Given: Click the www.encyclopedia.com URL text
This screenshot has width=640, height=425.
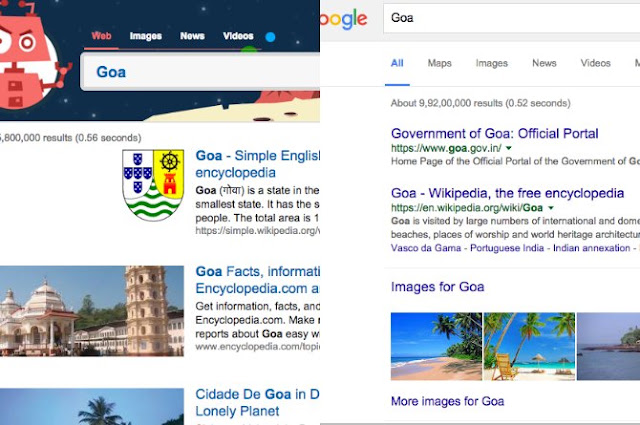Looking at the screenshot, I should point(257,347).
